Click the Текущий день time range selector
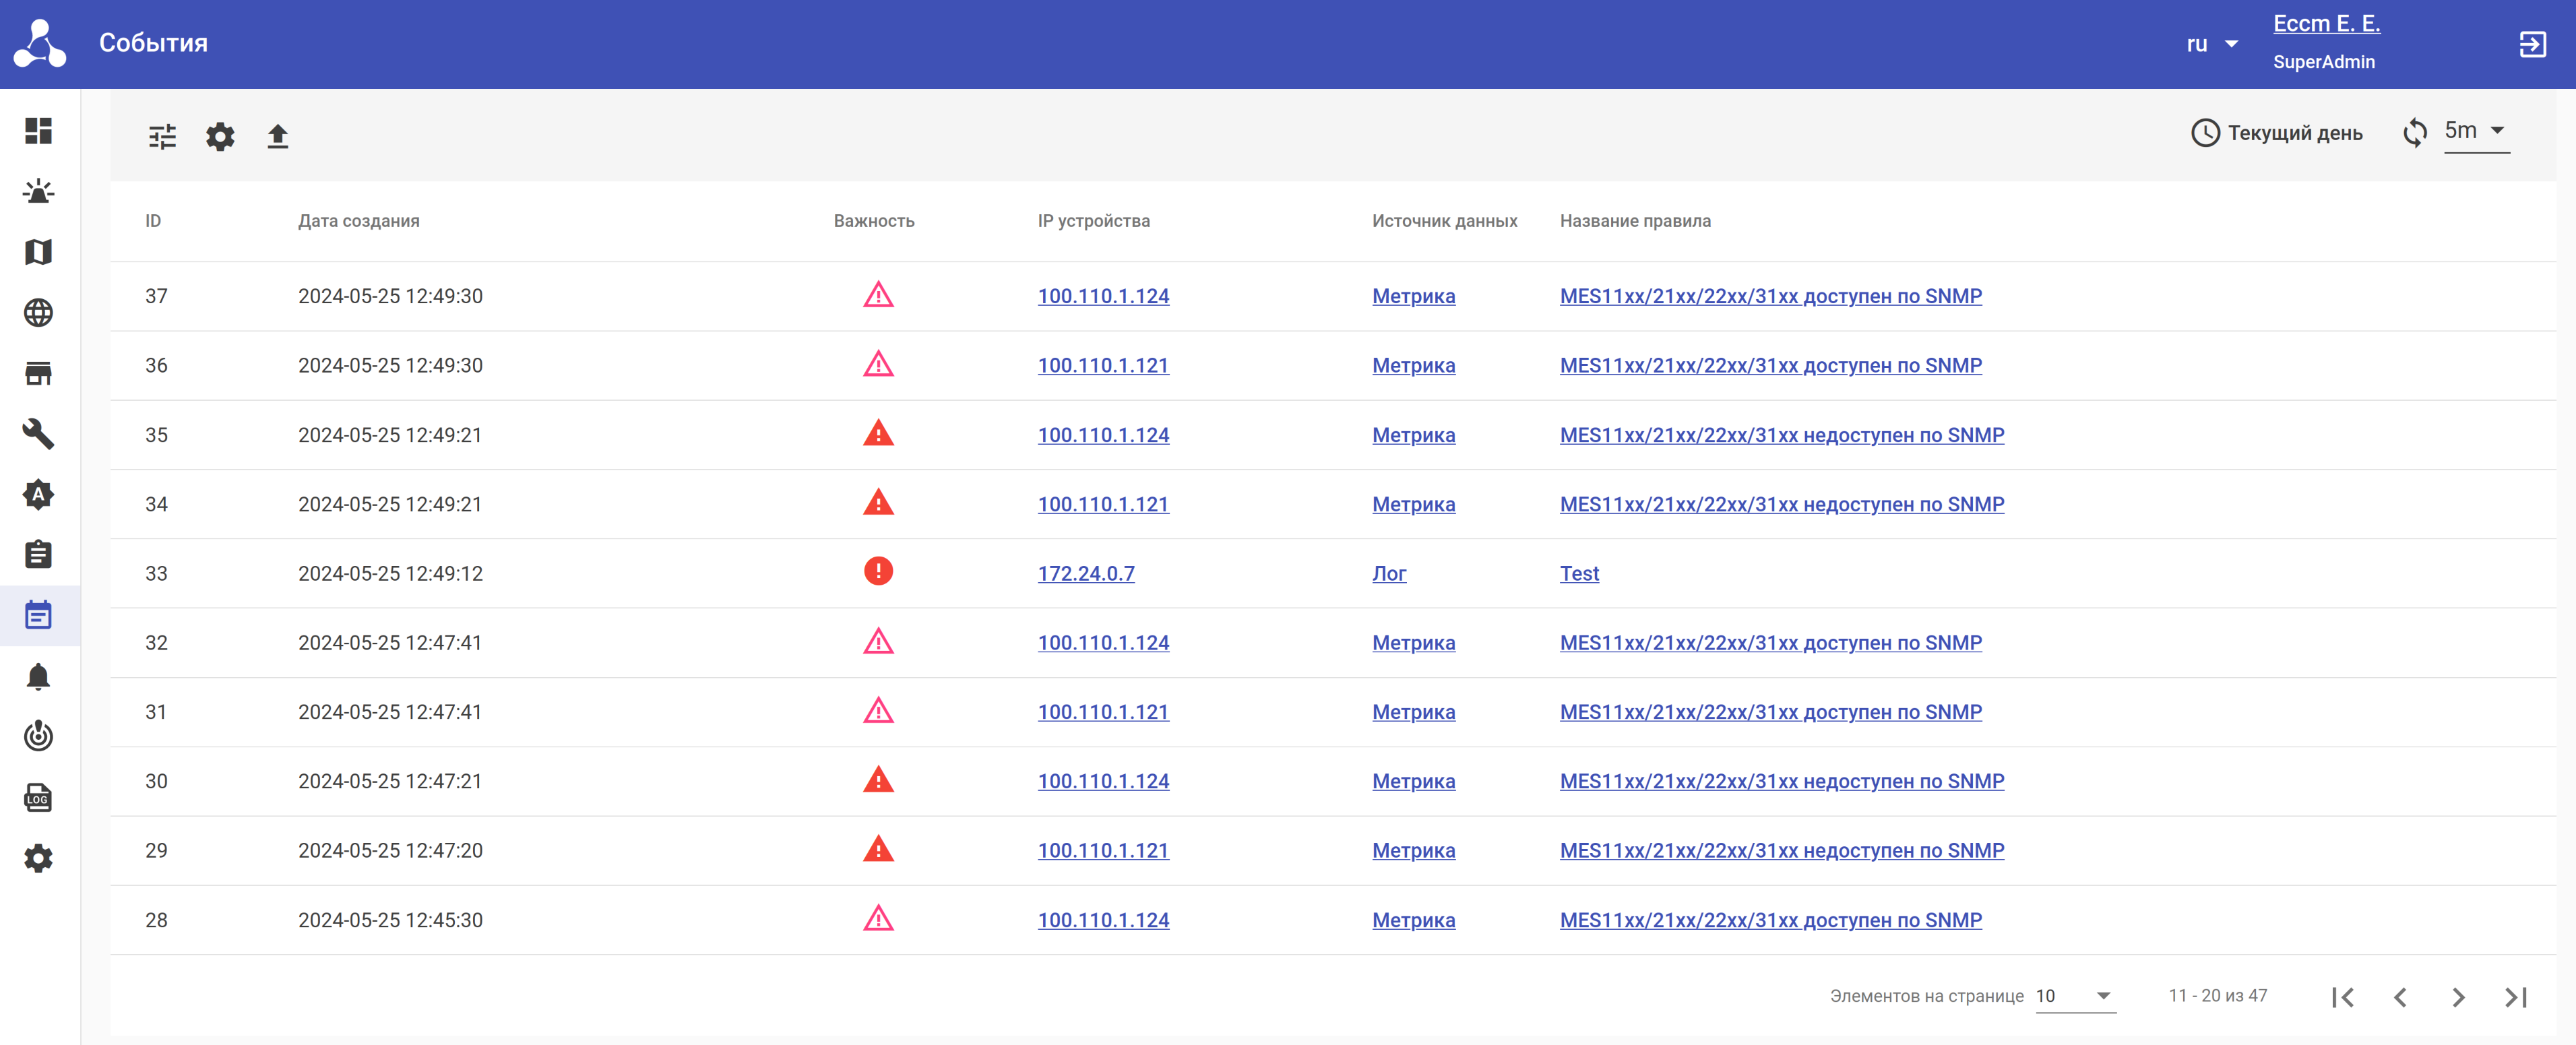The image size is (2576, 1045). [x=2276, y=133]
